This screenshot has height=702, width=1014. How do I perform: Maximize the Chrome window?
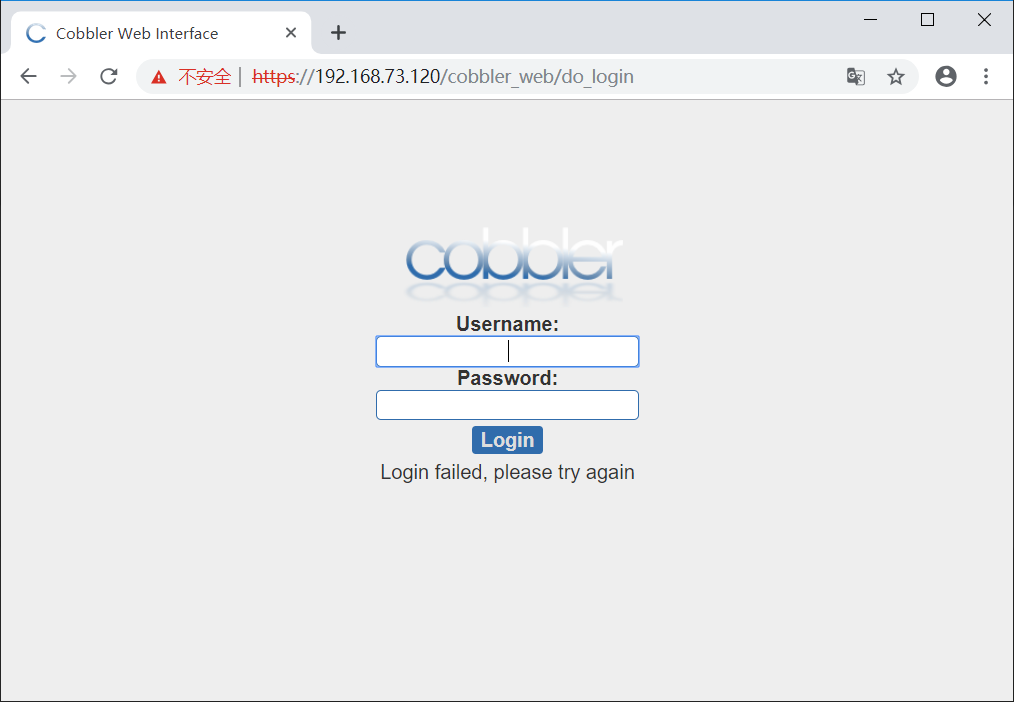pyautogui.click(x=927, y=19)
